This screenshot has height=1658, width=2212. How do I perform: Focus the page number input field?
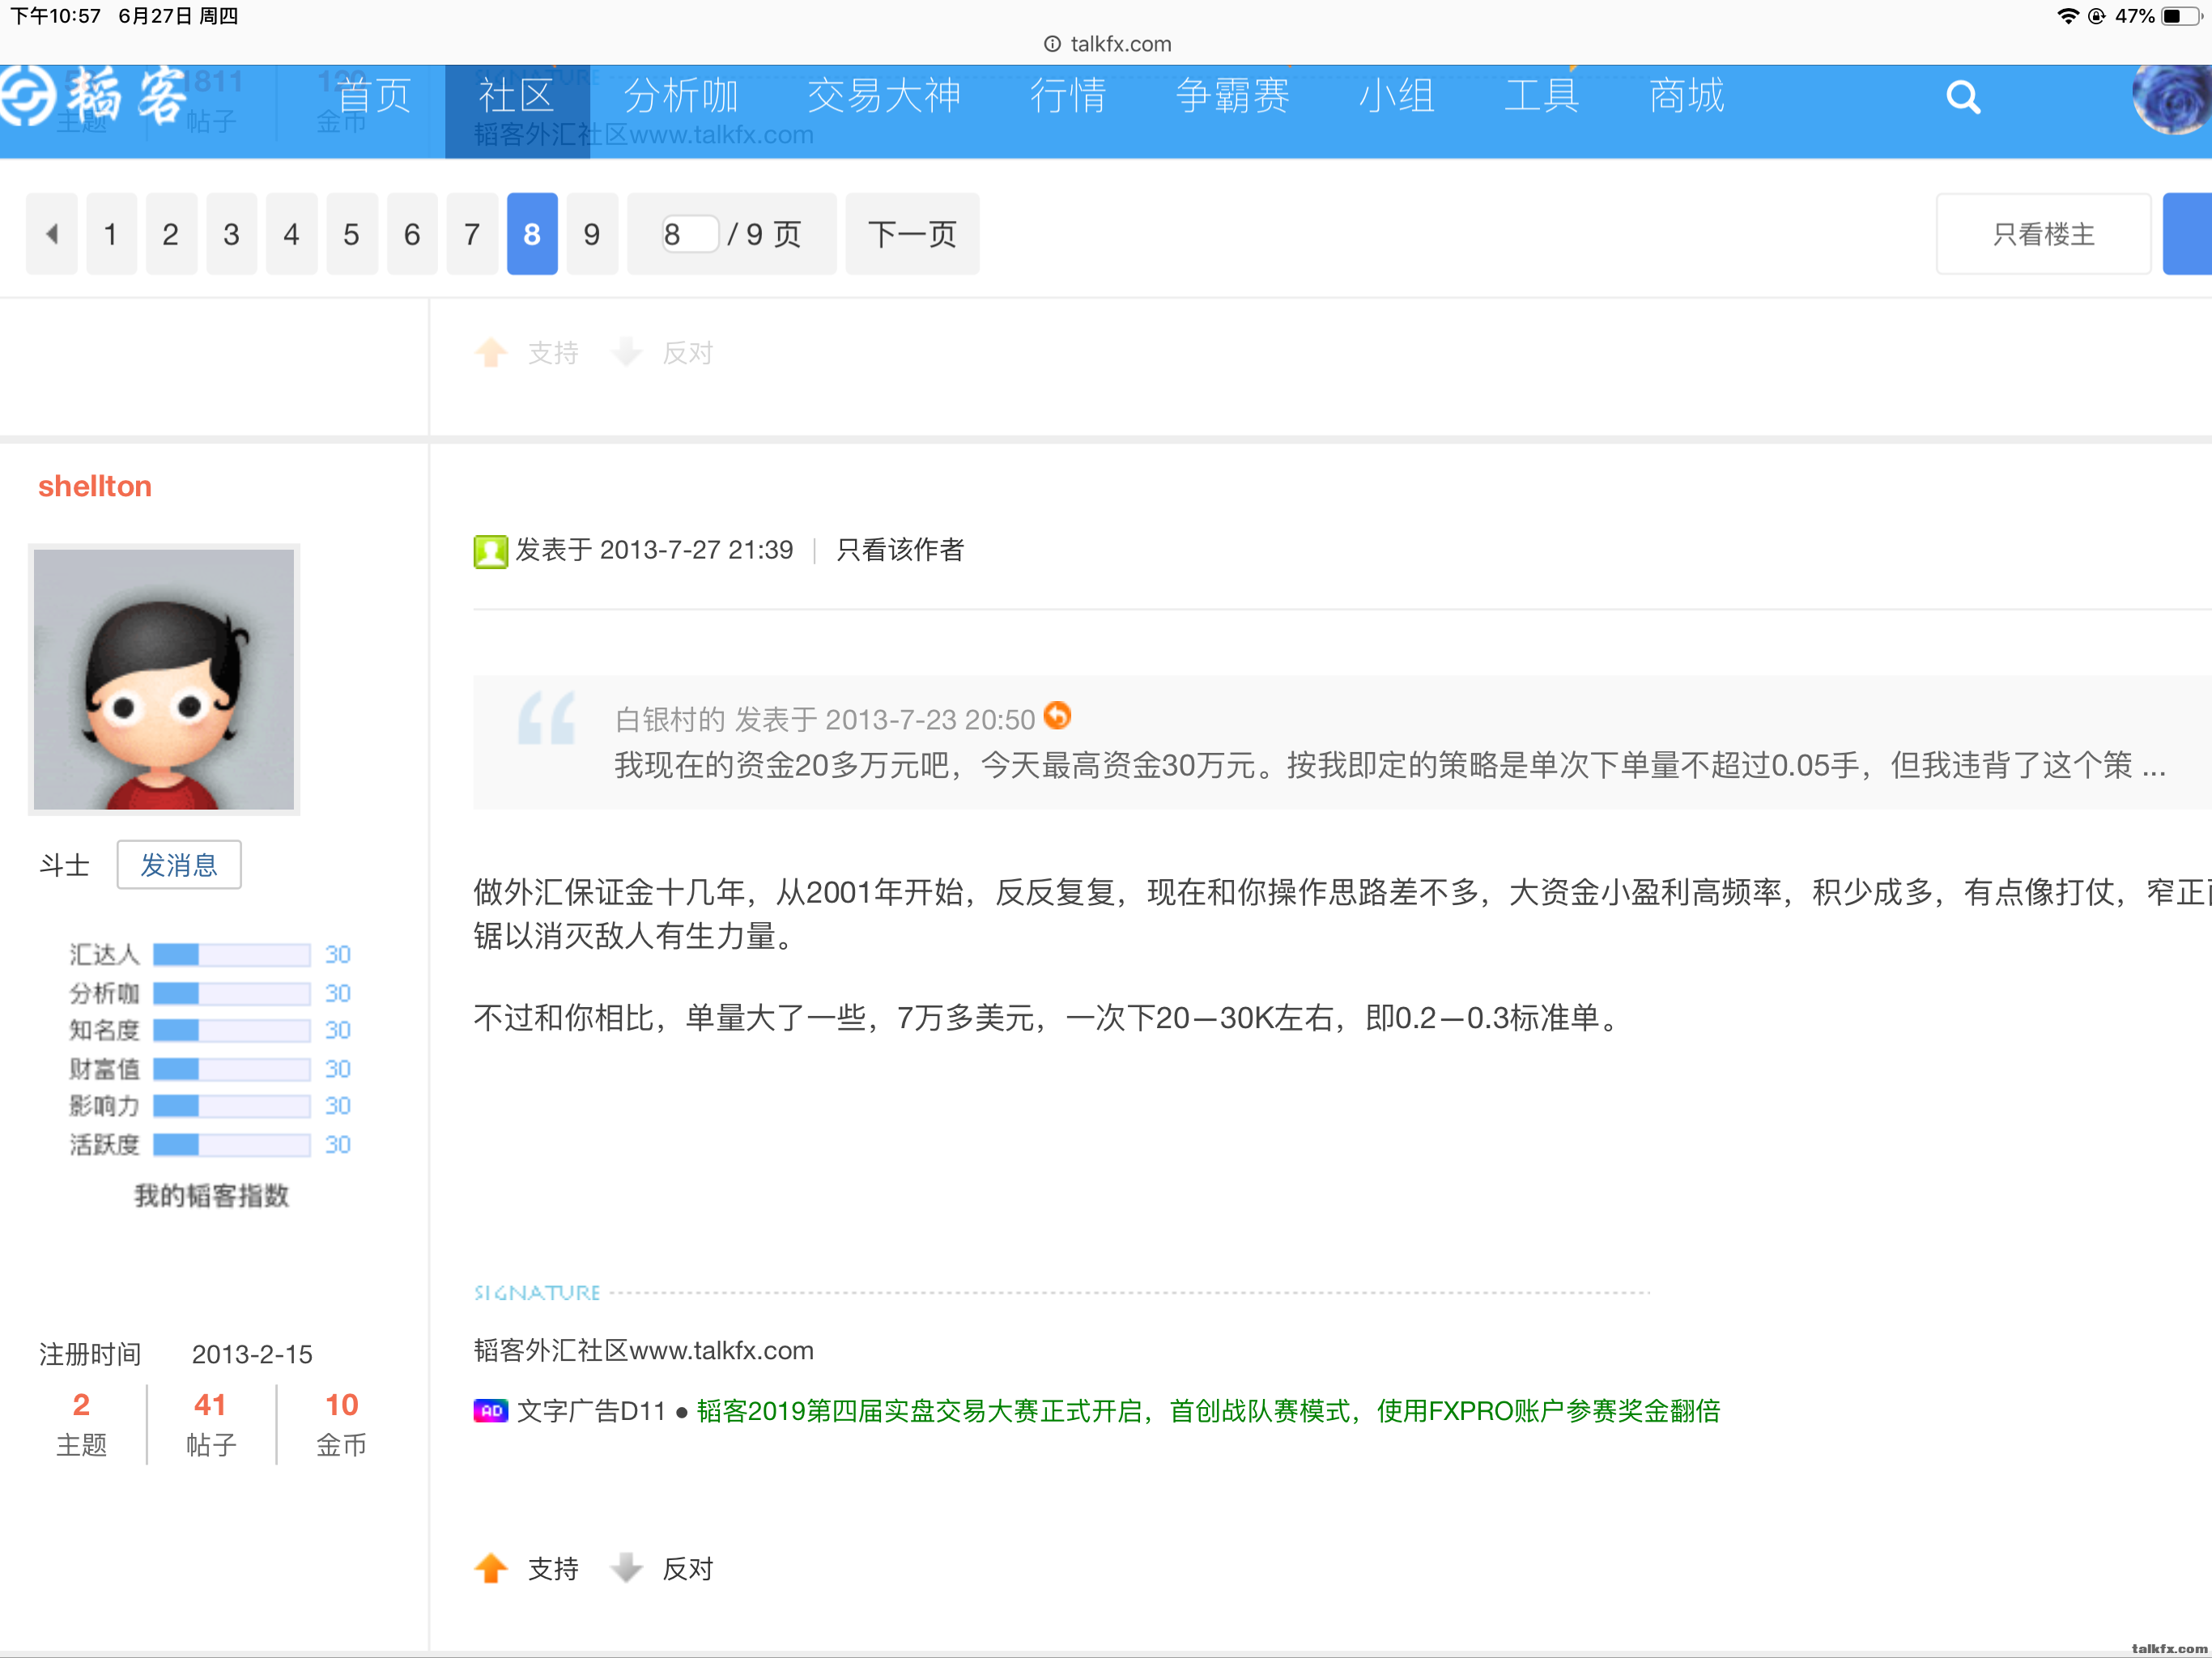tap(689, 234)
